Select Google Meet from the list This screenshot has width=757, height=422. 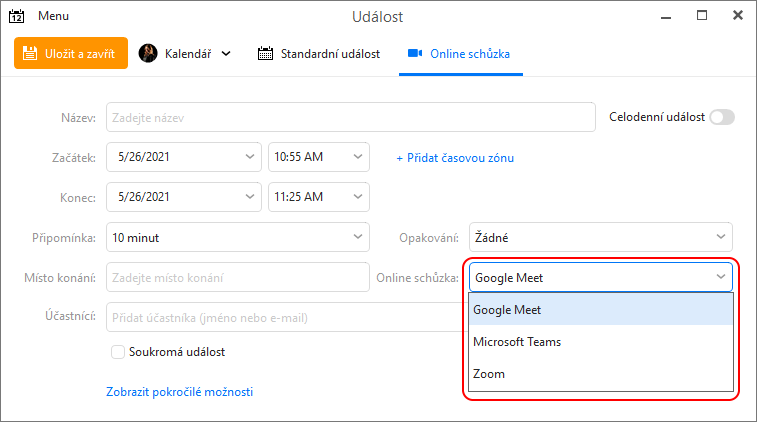click(601, 309)
